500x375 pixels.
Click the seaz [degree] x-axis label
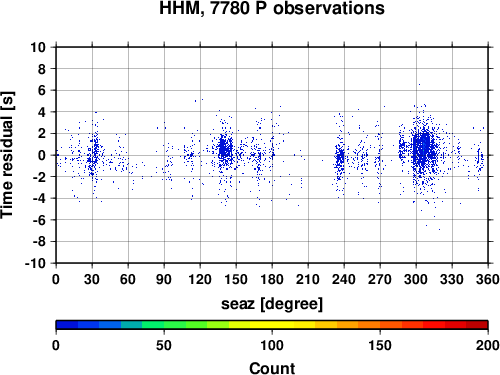click(272, 304)
